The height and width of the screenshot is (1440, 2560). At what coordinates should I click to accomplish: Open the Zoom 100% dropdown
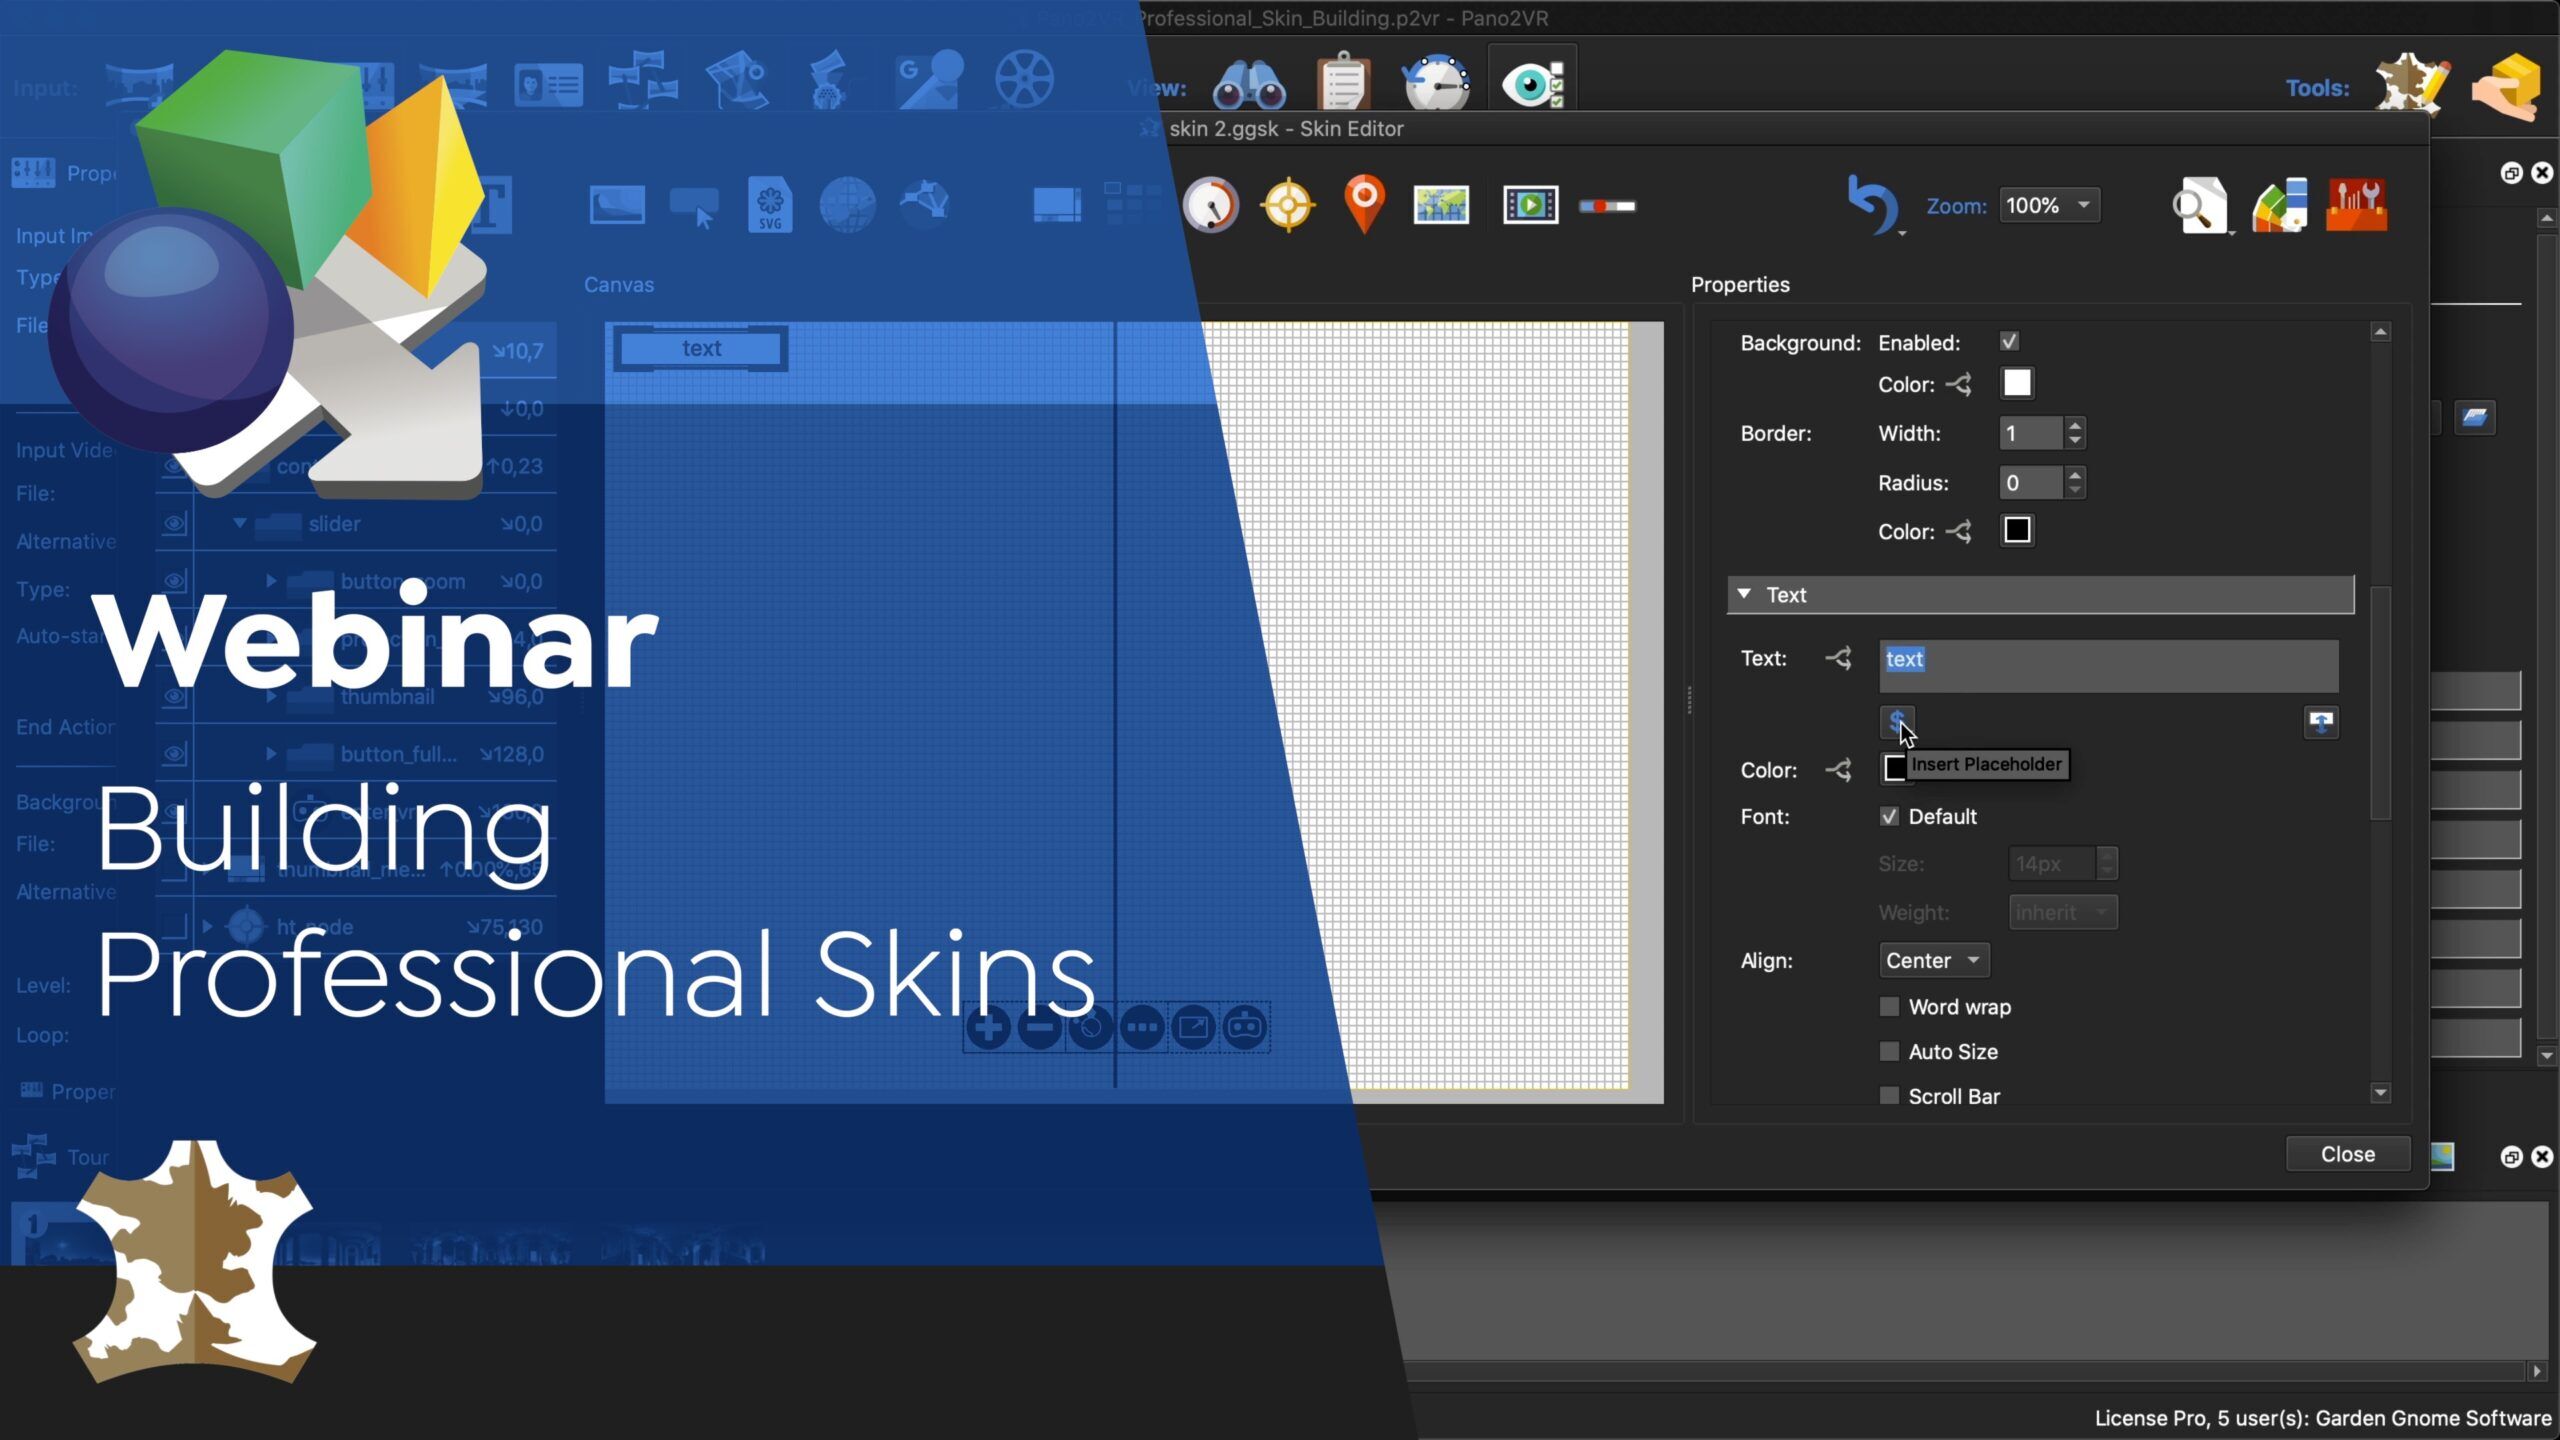(2048, 205)
